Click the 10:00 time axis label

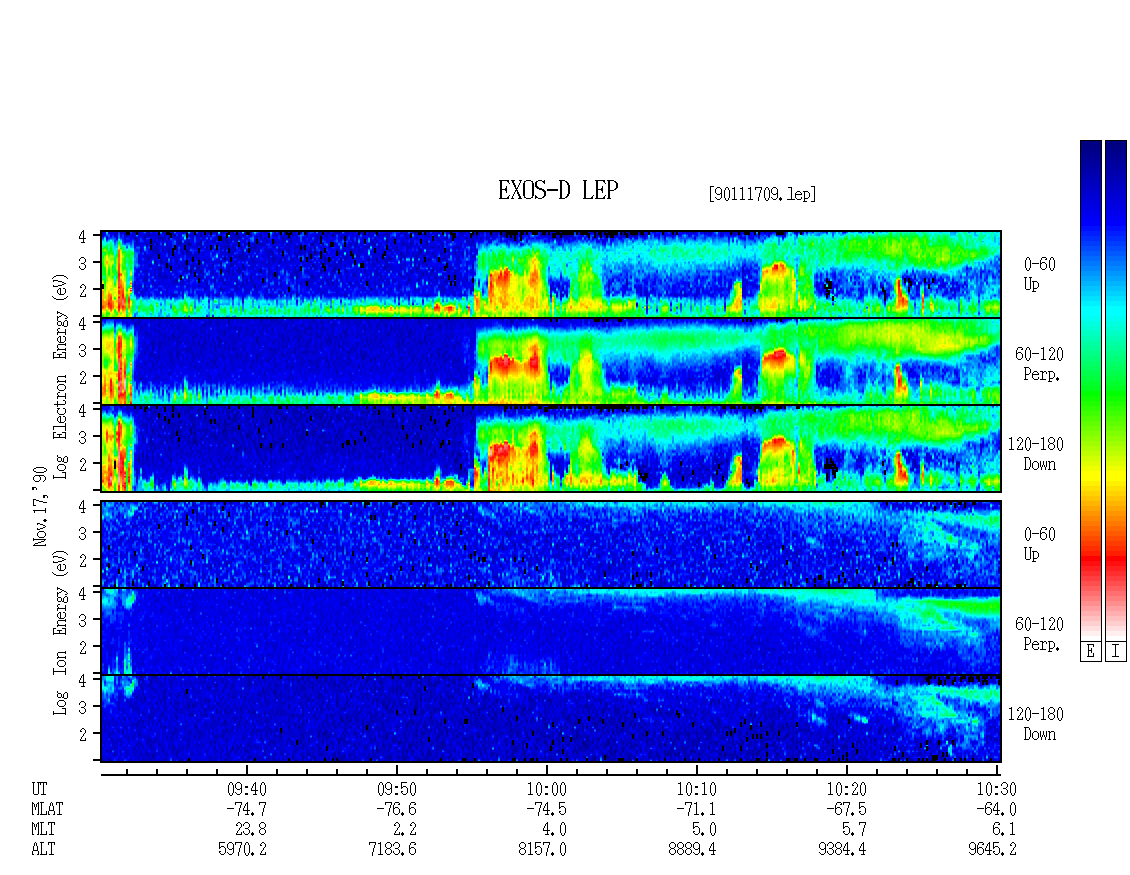pyautogui.click(x=546, y=789)
